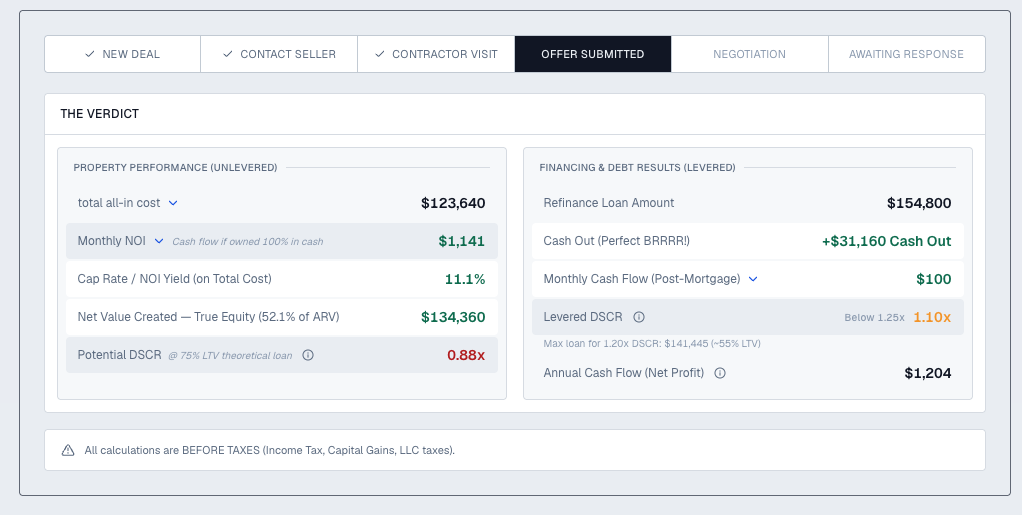The height and width of the screenshot is (515, 1022).
Task: Click 'FINANCING & DEBT RESULTS (LEVERED)' section title
Action: [637, 168]
